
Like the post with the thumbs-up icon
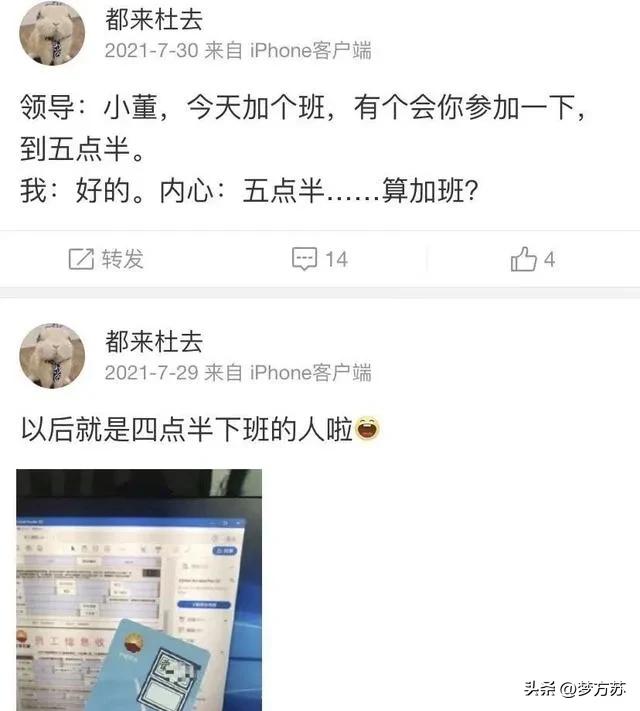[x=523, y=259]
